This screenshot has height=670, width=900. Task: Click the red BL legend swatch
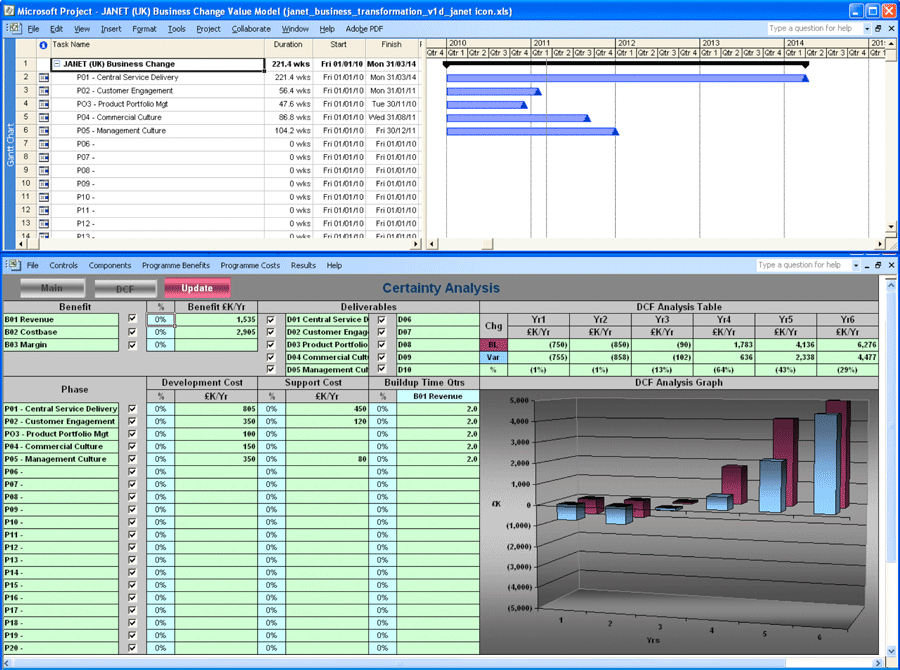point(494,344)
